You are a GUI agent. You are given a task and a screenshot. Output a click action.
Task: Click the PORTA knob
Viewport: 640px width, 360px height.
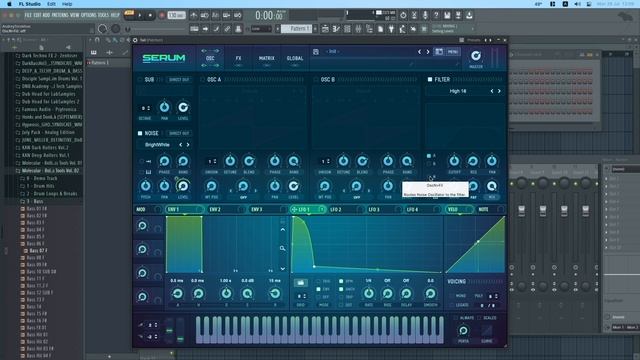(463, 330)
